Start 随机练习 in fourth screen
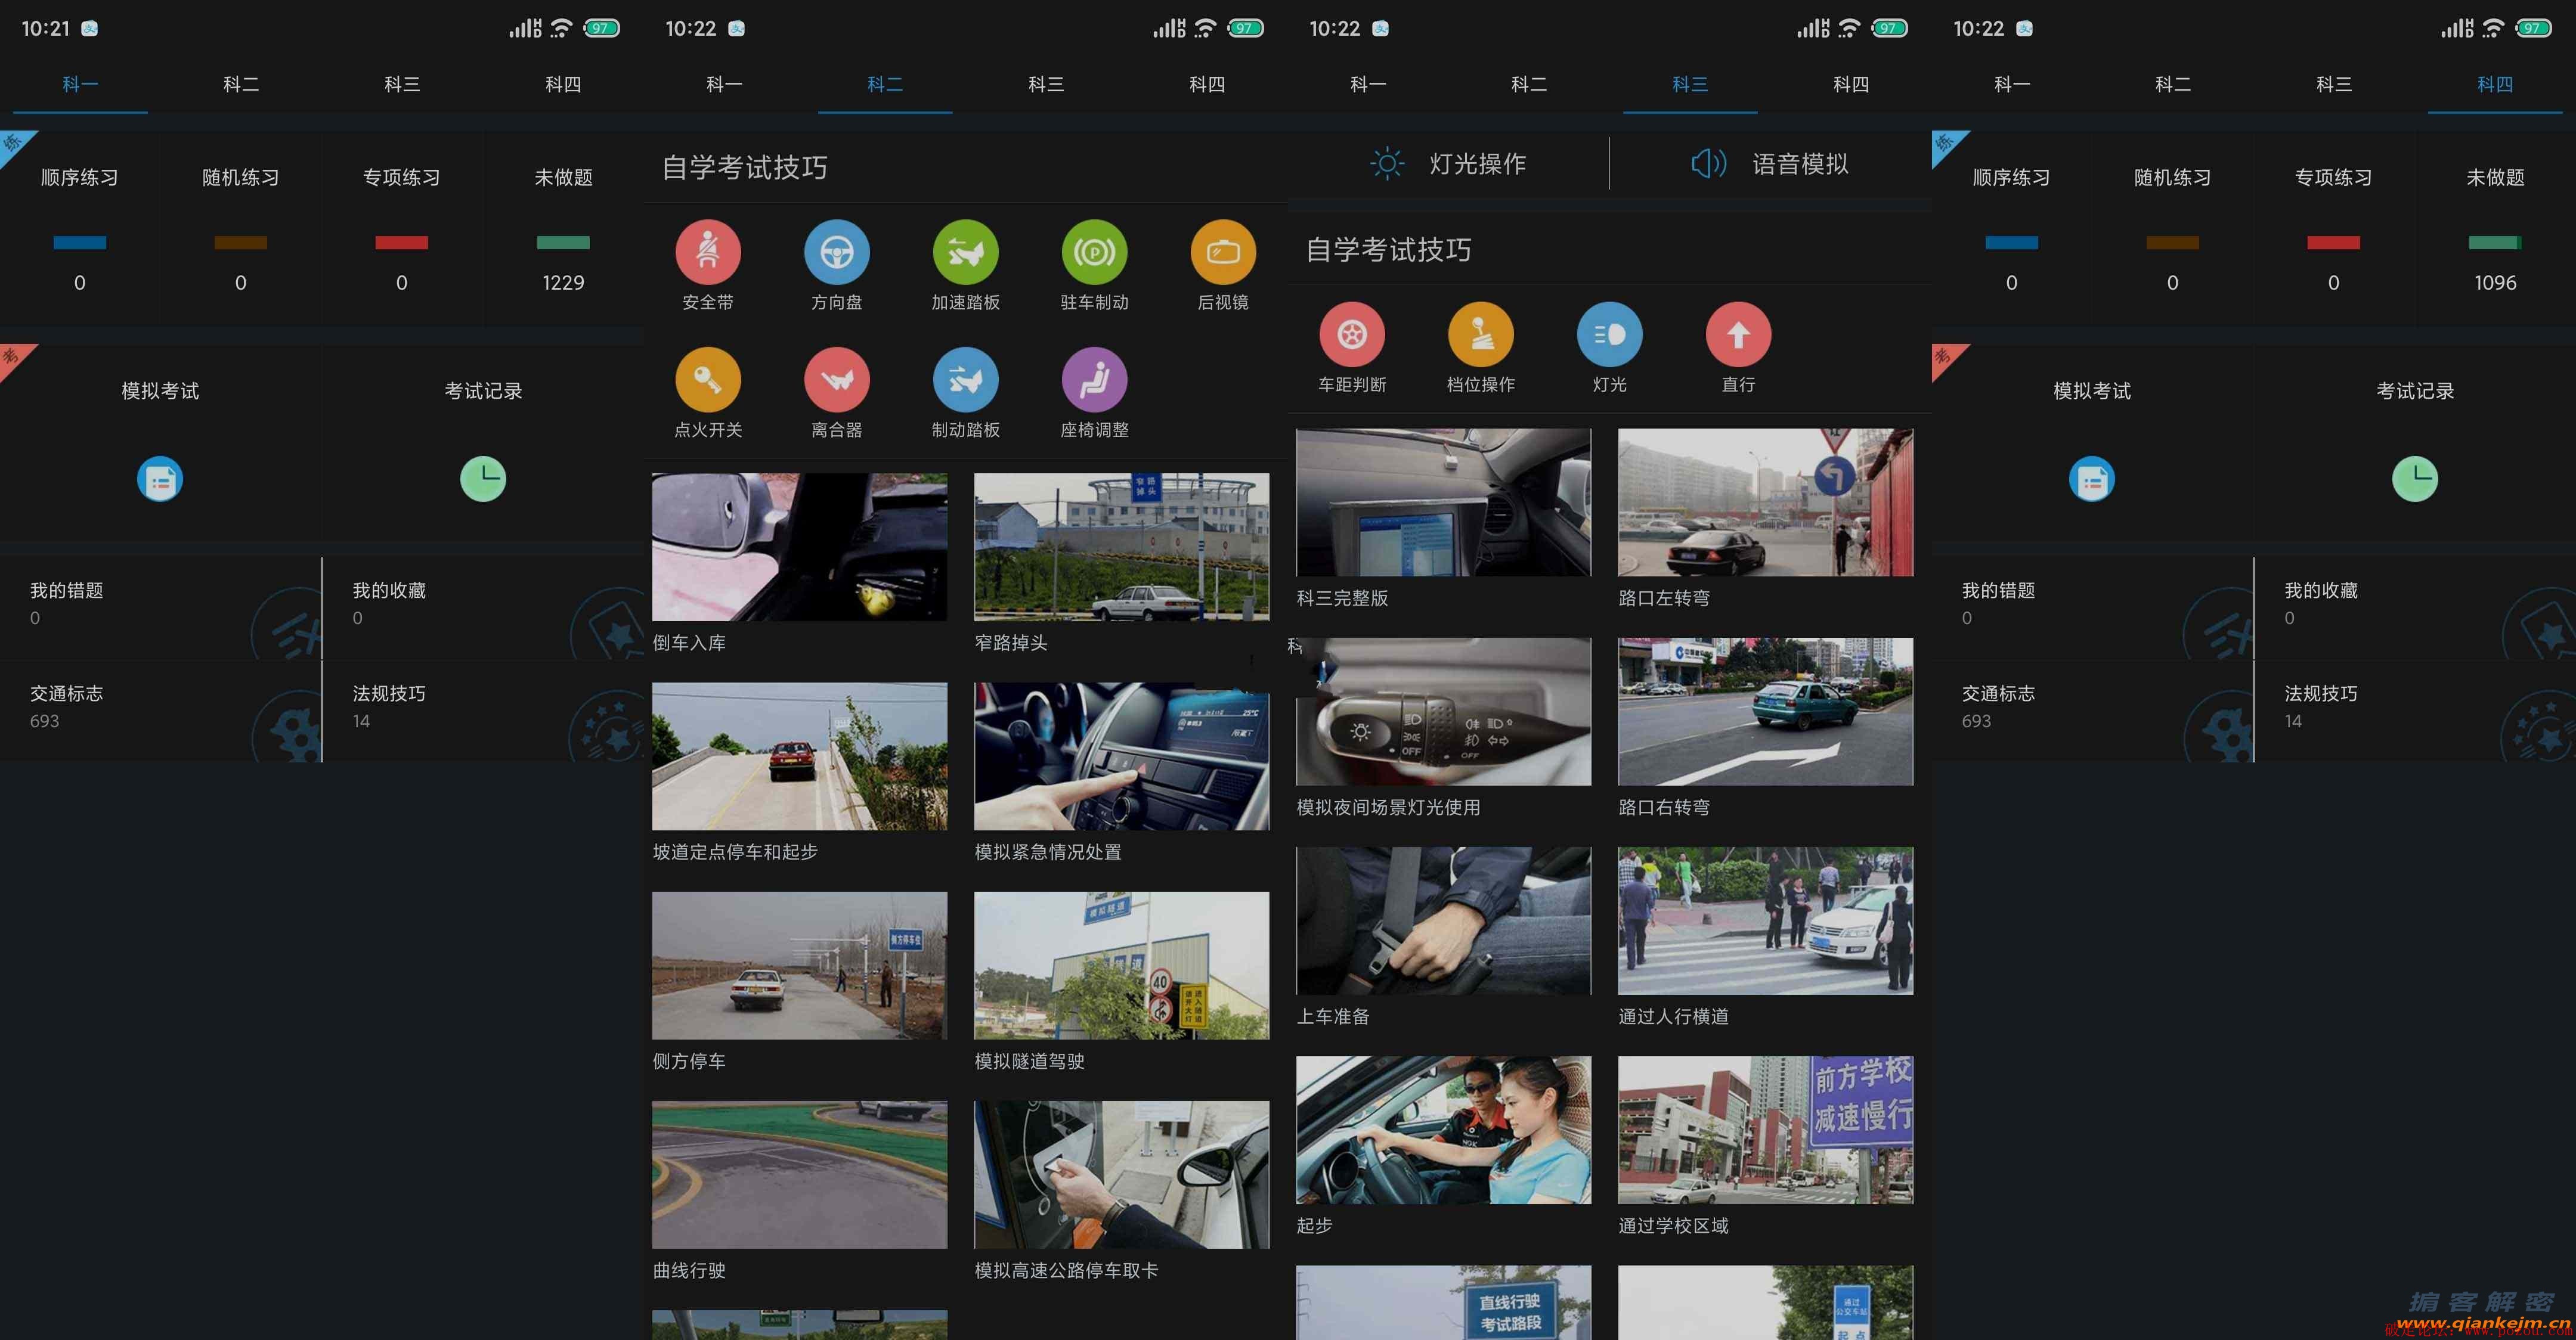This screenshot has width=2576, height=1340. coord(2173,228)
